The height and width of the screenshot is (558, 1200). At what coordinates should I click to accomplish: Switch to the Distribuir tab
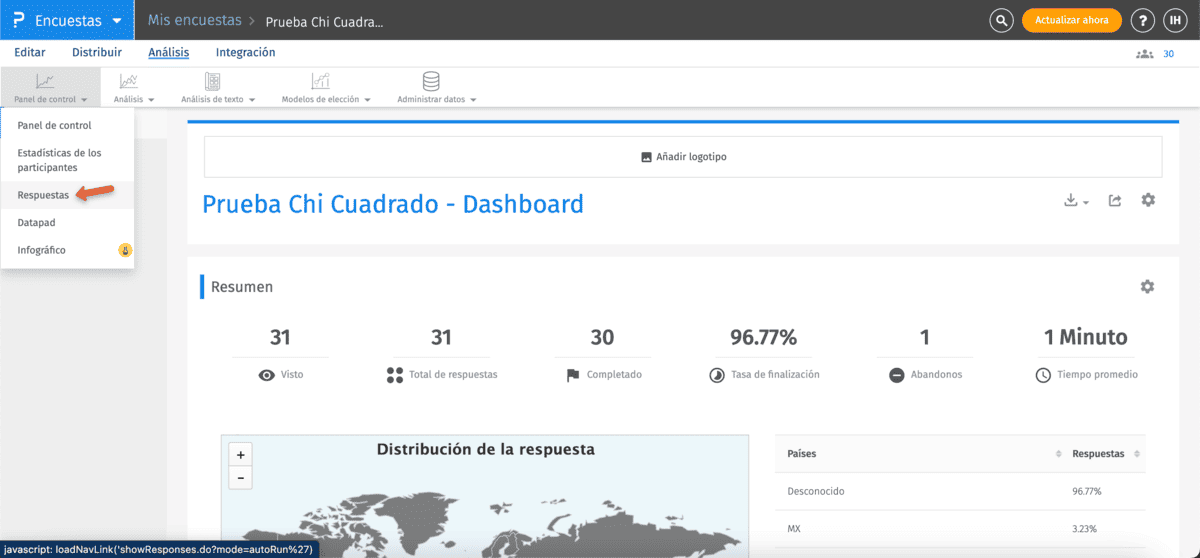coord(97,53)
